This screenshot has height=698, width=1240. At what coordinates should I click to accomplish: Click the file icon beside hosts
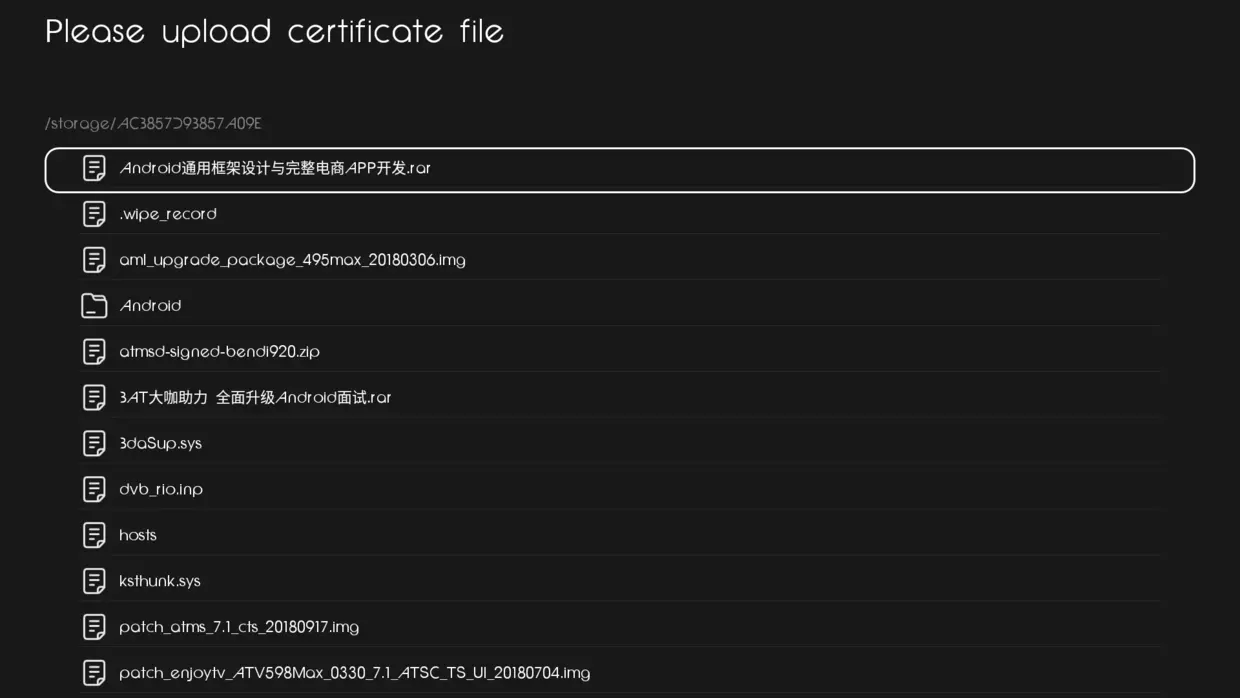pos(94,535)
